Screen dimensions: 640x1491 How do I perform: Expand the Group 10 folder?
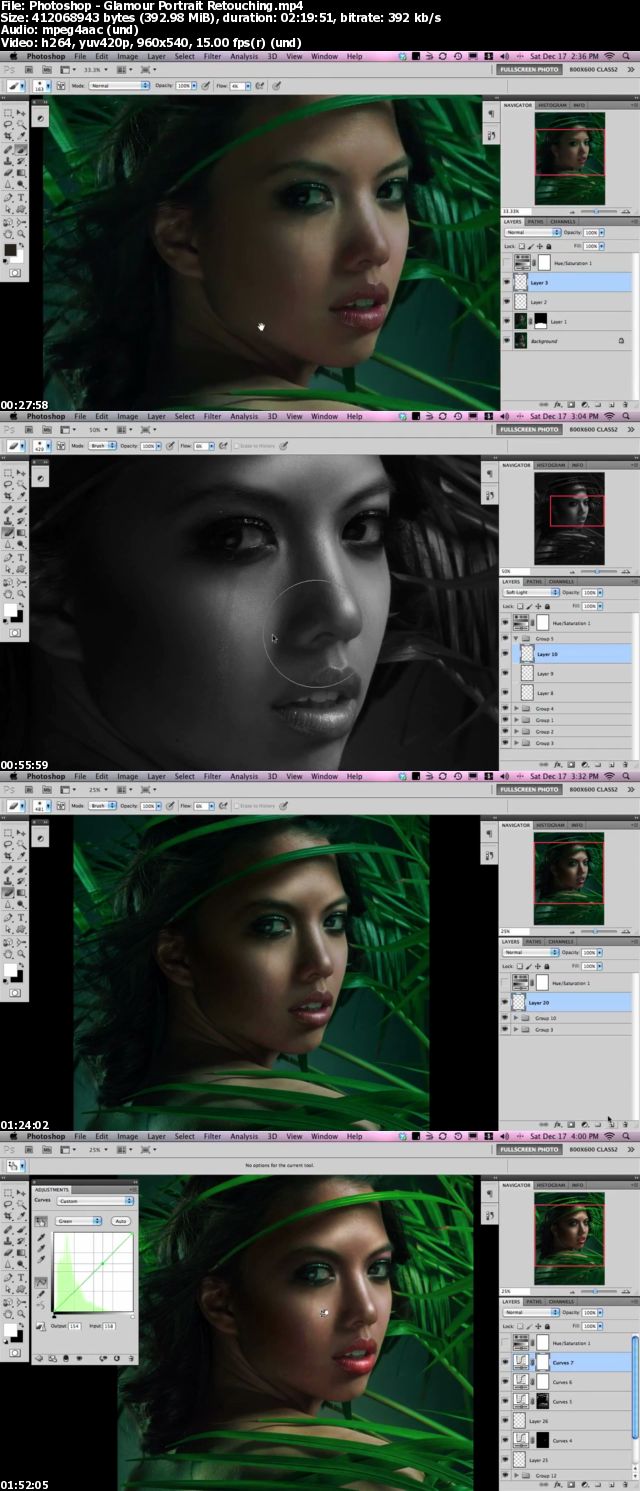coord(517,1018)
